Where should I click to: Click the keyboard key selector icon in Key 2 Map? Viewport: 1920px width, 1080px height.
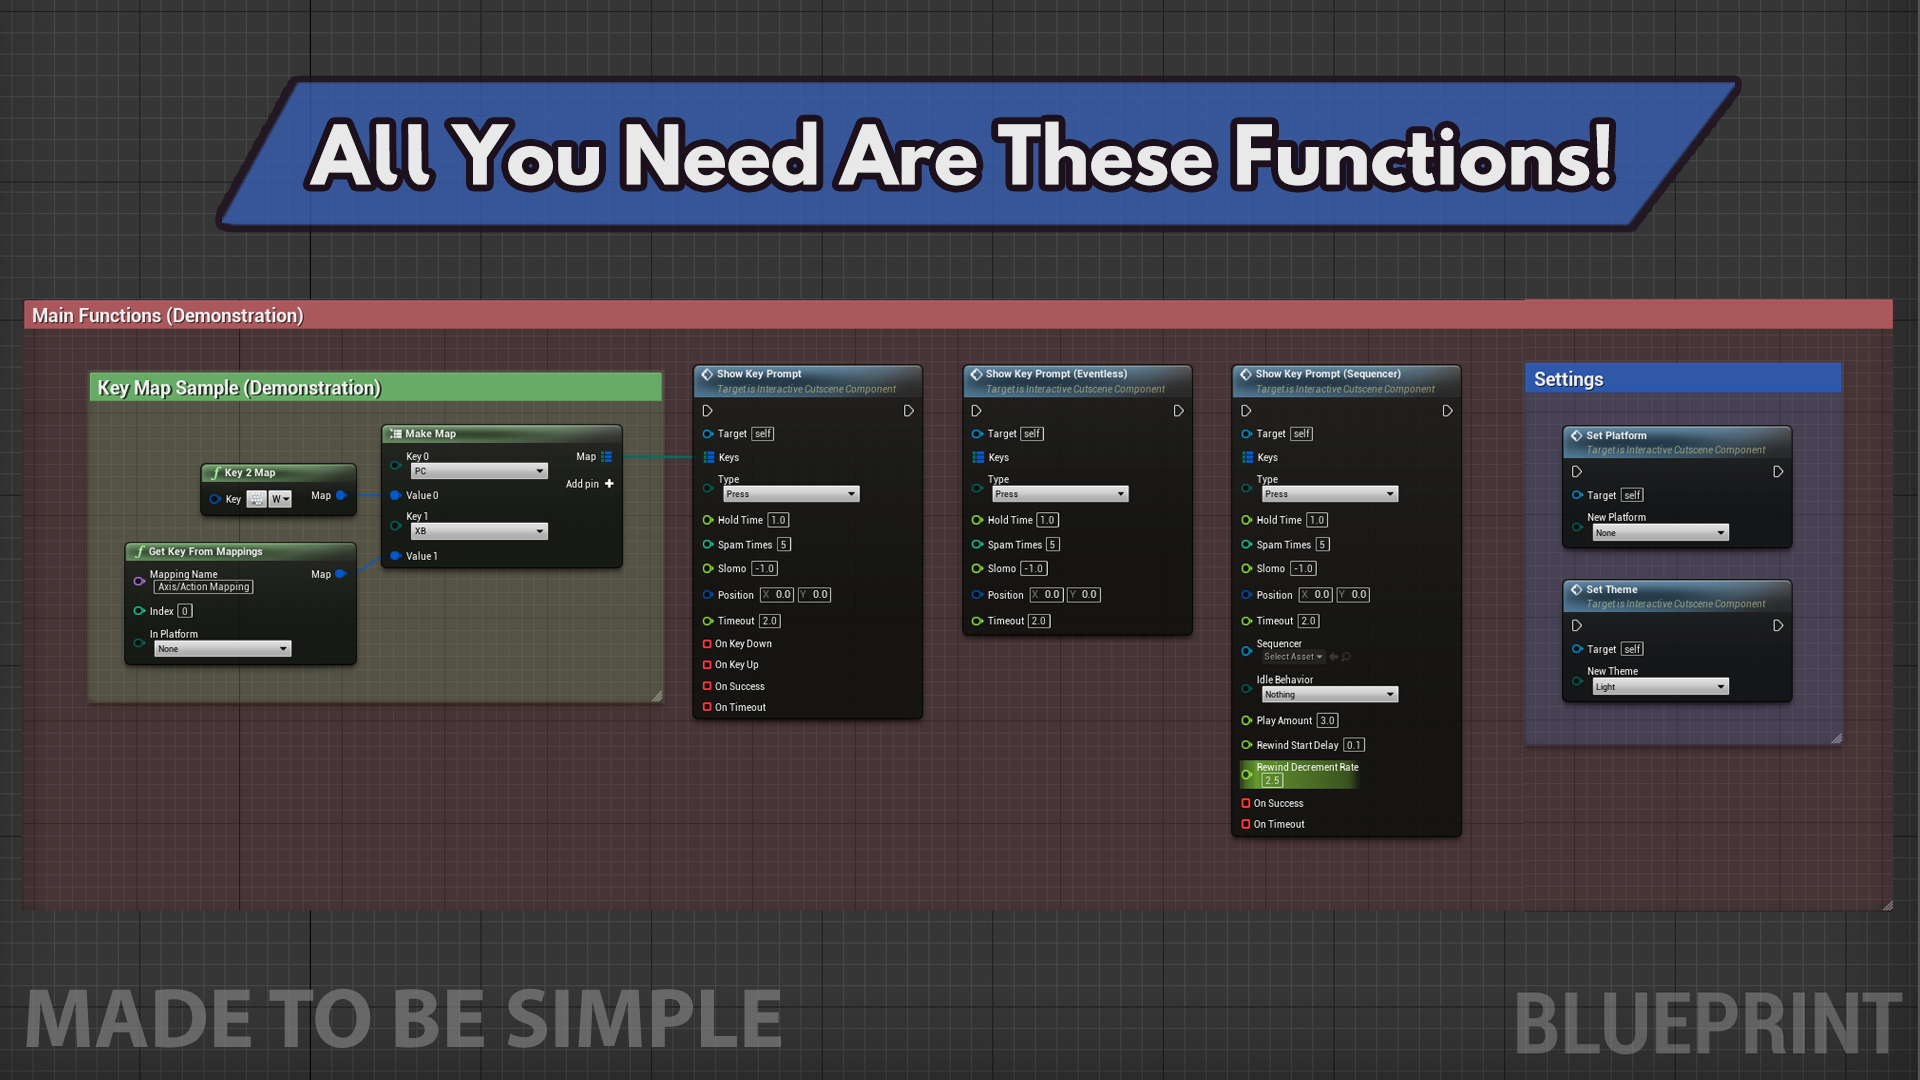(256, 499)
